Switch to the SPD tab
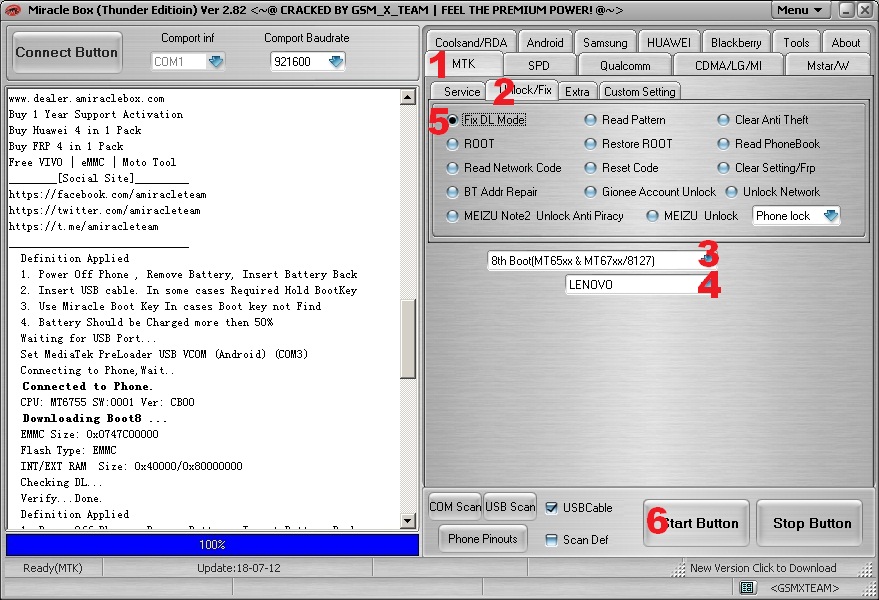This screenshot has height=600, width=879. [539, 66]
